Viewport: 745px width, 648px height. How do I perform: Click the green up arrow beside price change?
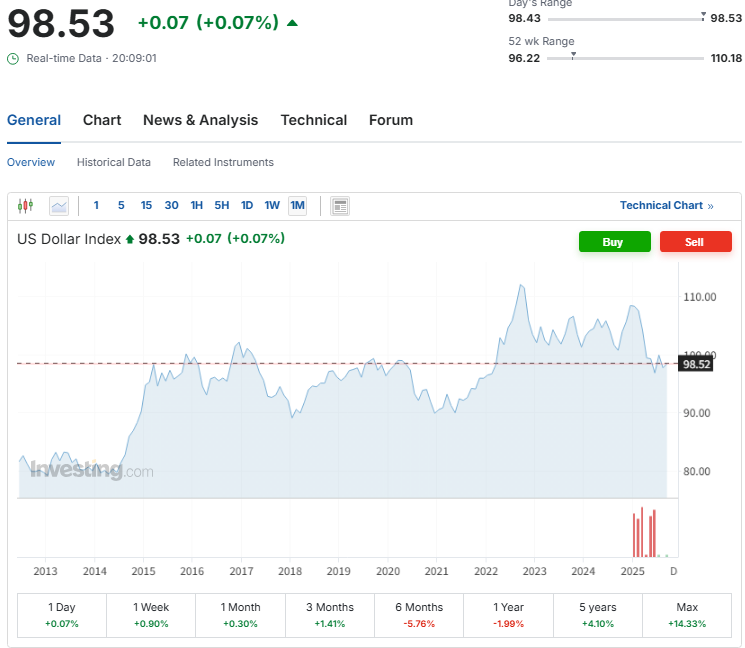pos(292,22)
